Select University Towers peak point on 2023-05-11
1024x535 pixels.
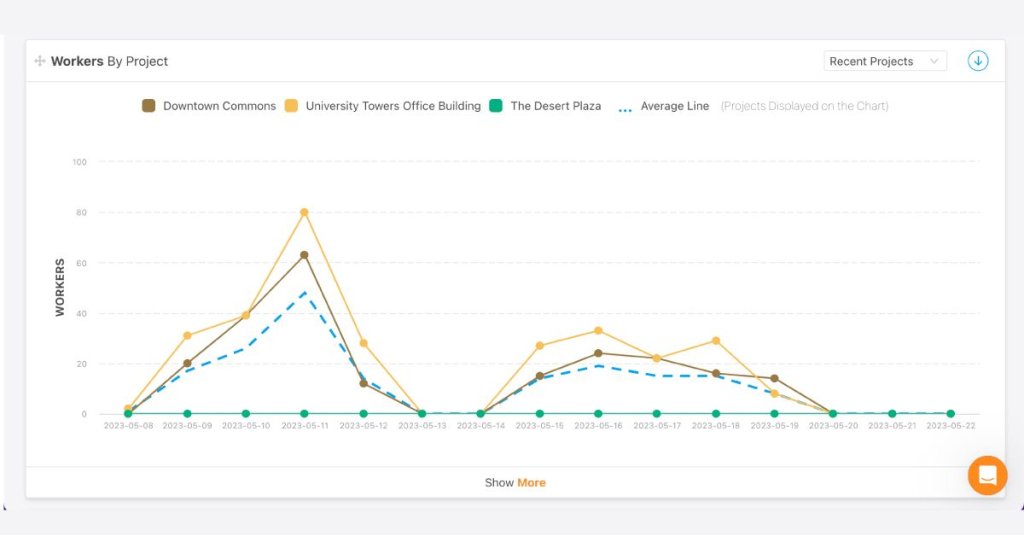(304, 212)
